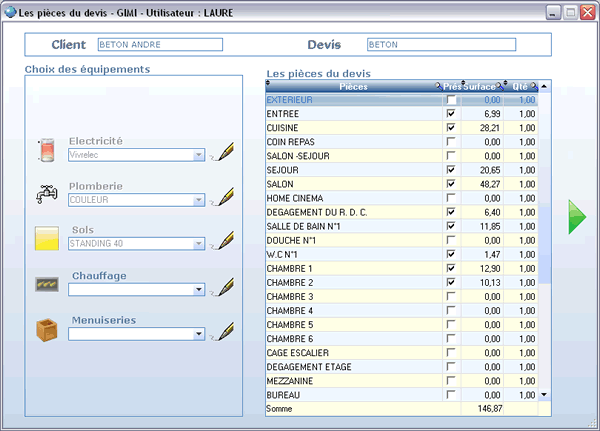
Task: Click the pencil icon beside Menuiseries
Action: [227, 332]
